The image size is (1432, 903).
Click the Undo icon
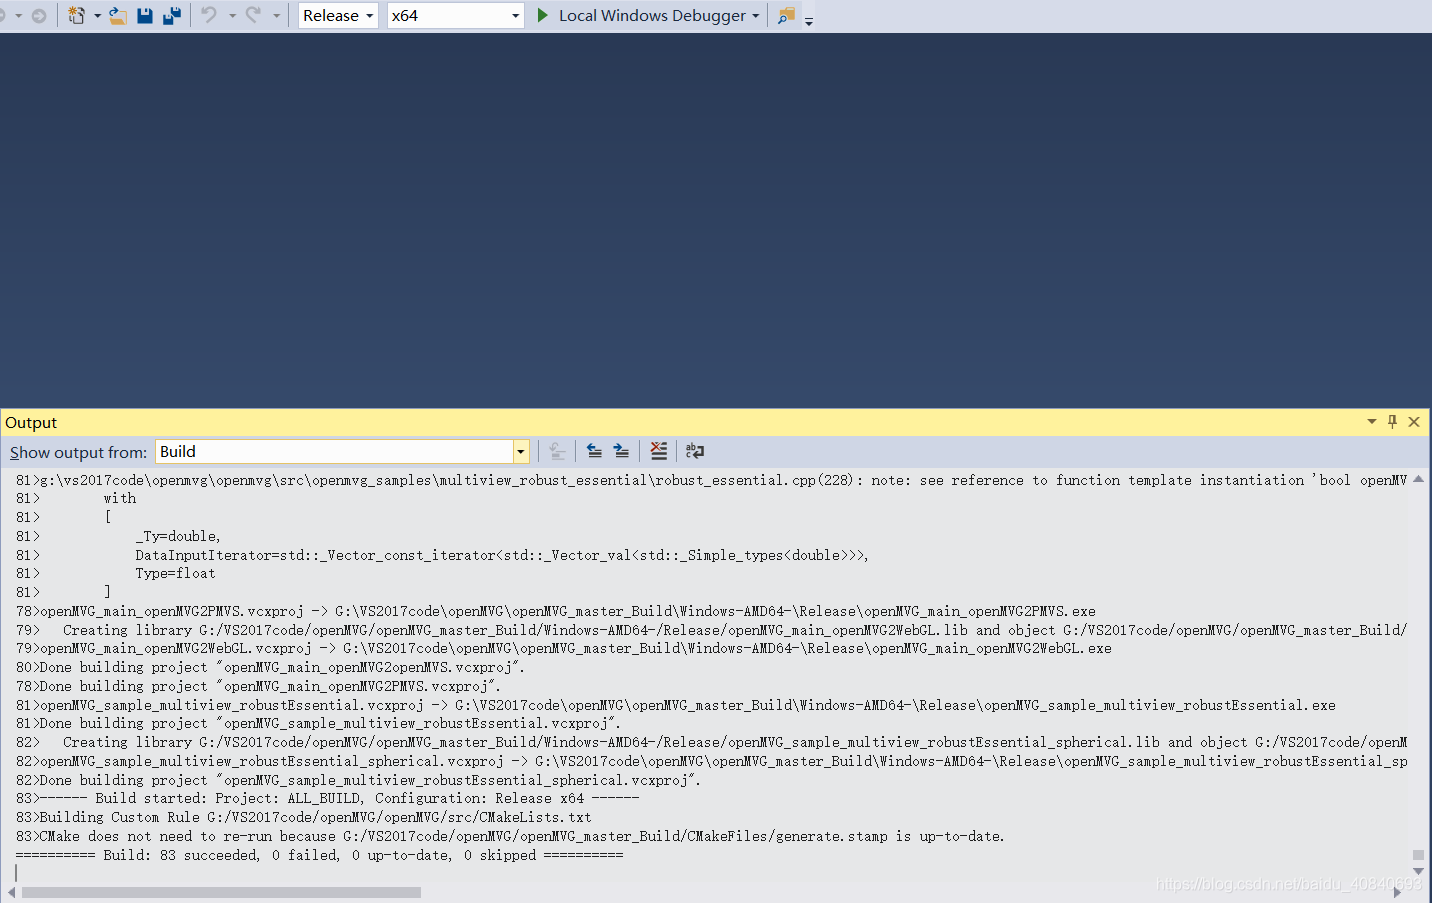[x=209, y=15]
